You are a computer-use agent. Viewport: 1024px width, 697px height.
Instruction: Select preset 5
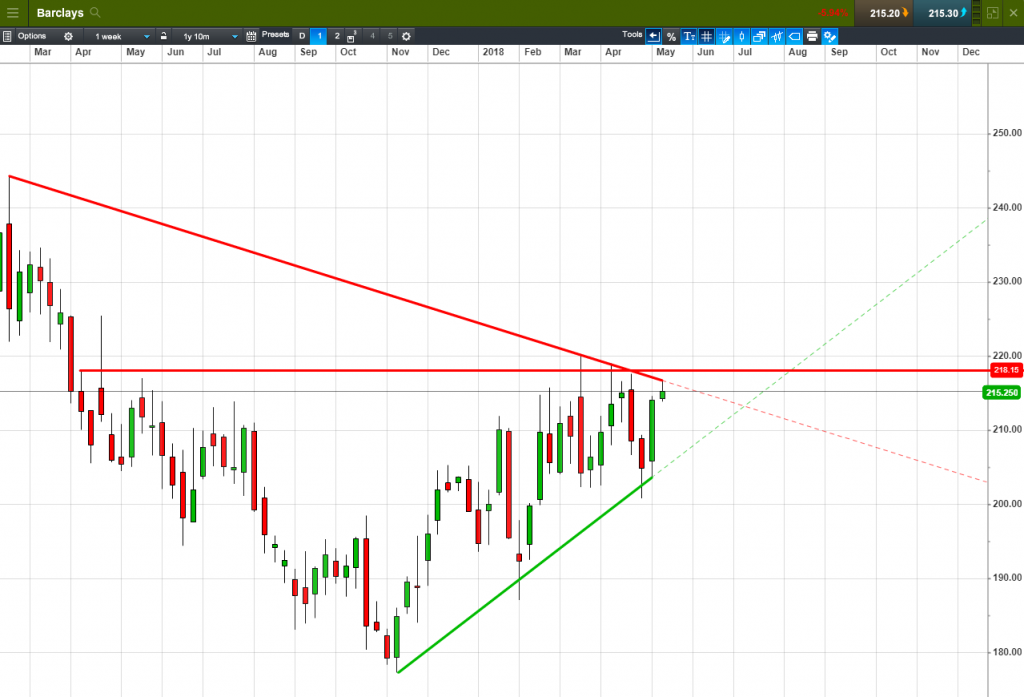tap(390, 37)
